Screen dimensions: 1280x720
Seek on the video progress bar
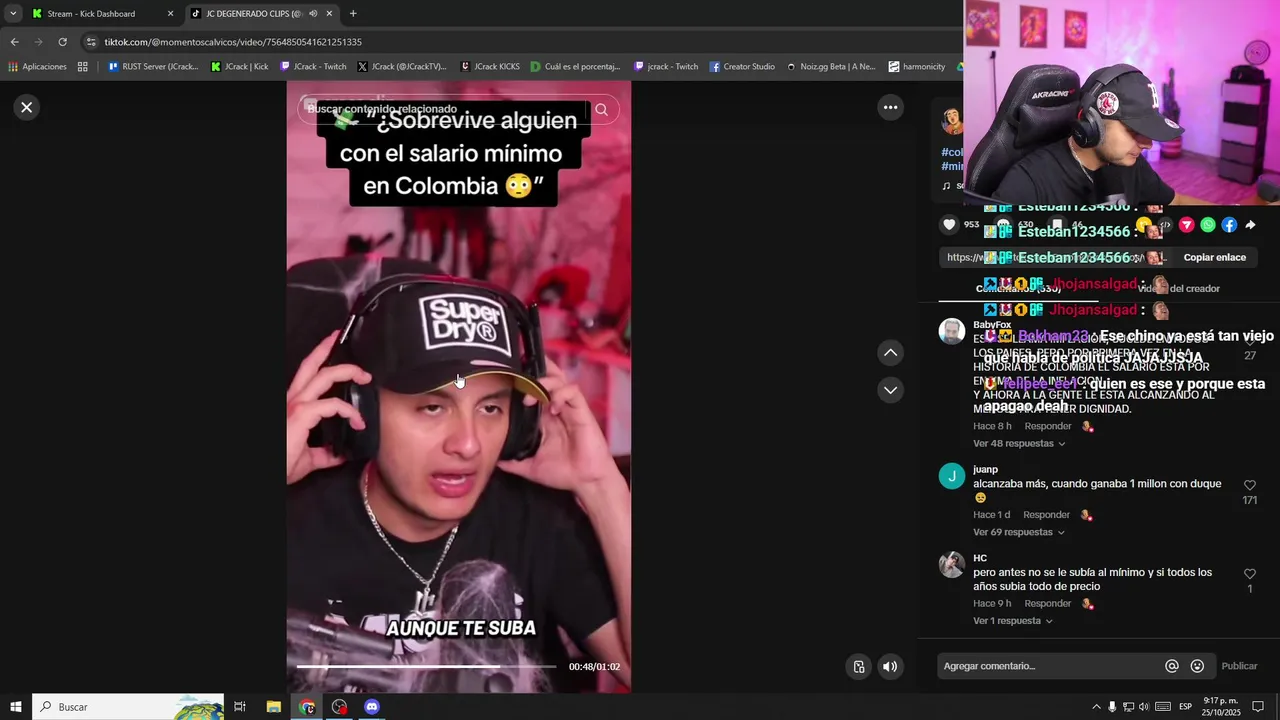(427, 666)
